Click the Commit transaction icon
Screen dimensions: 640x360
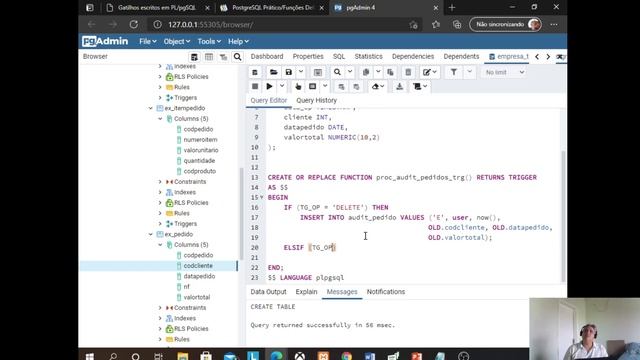click(x=341, y=87)
